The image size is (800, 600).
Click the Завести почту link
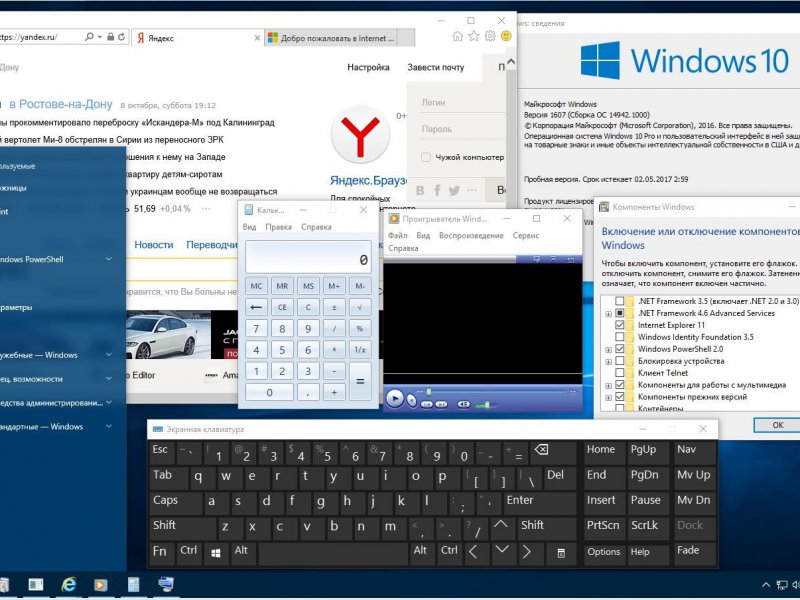coord(436,67)
